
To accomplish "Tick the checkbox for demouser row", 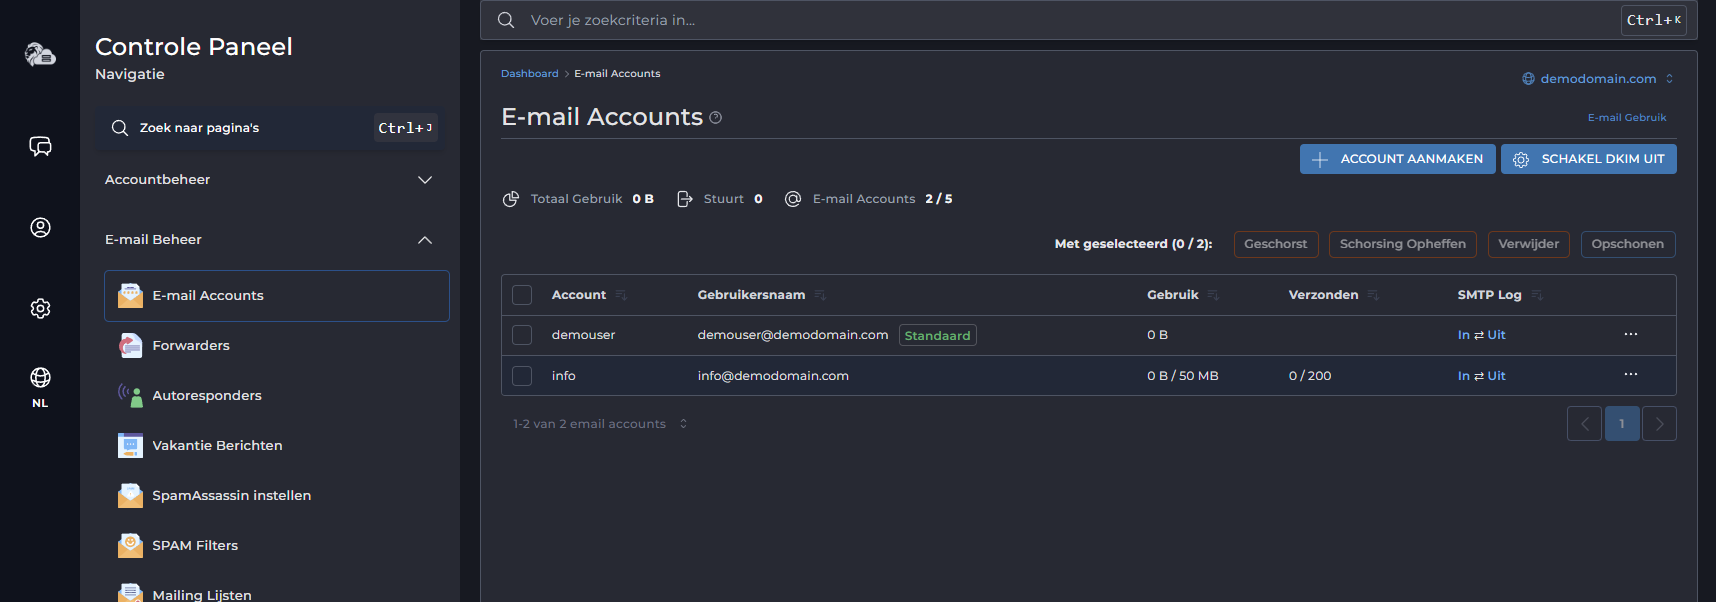I will [x=522, y=335].
